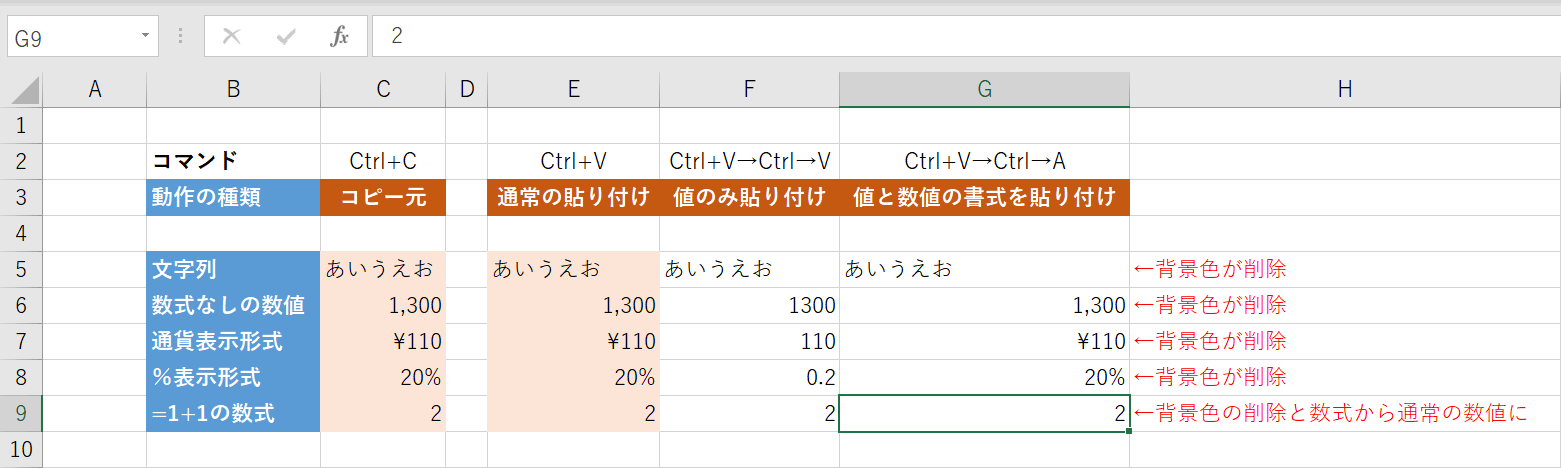Select column C header
The height and width of the screenshot is (468, 1561).
[383, 90]
